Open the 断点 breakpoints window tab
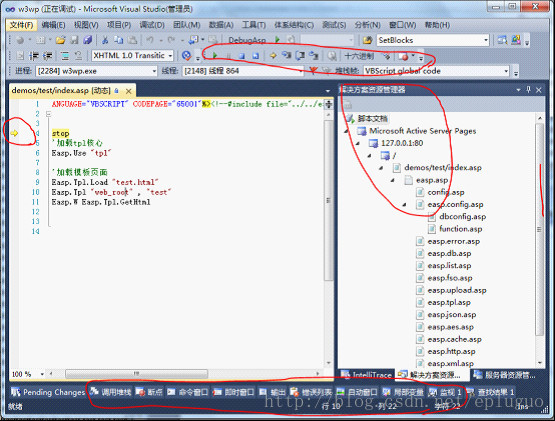The width and height of the screenshot is (555, 421). pyautogui.click(x=149, y=392)
